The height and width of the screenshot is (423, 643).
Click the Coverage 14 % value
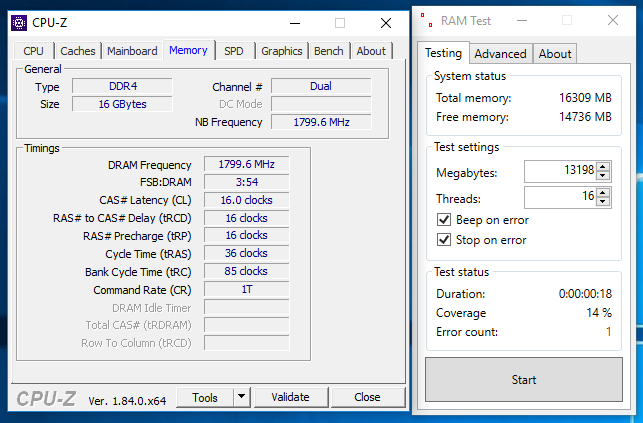(599, 313)
